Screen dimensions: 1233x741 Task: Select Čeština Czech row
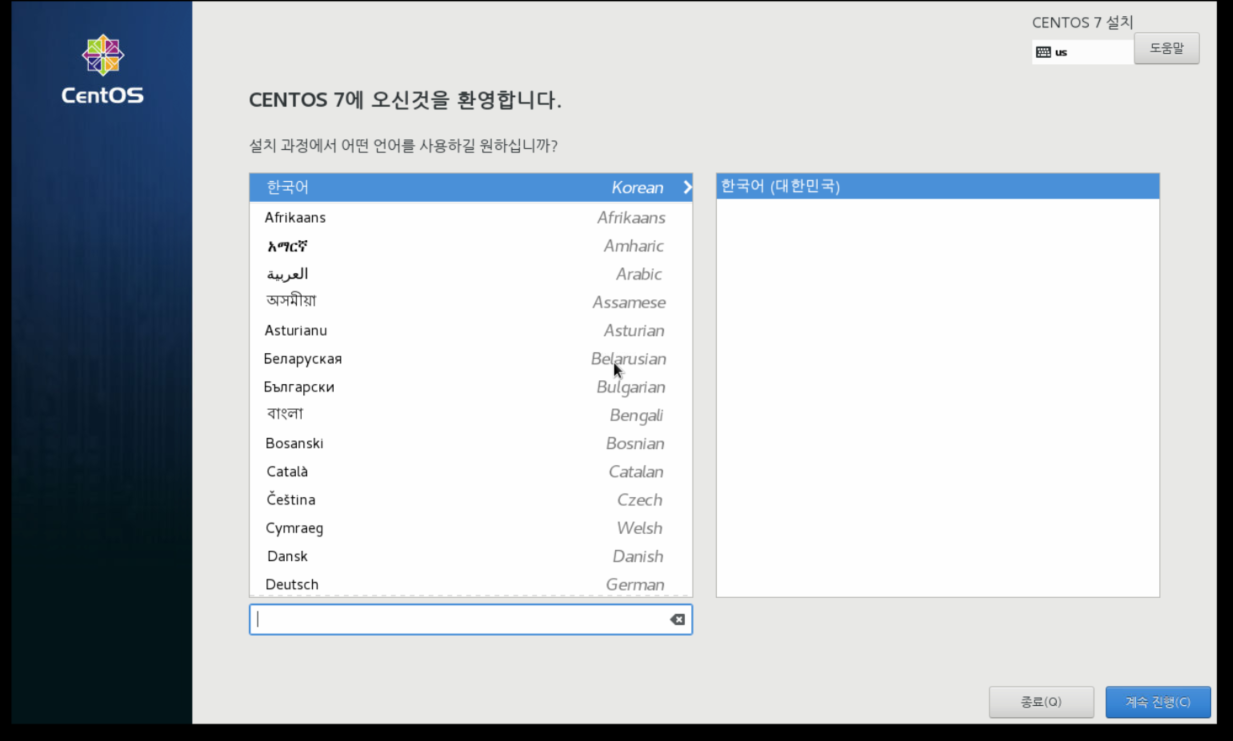471,499
